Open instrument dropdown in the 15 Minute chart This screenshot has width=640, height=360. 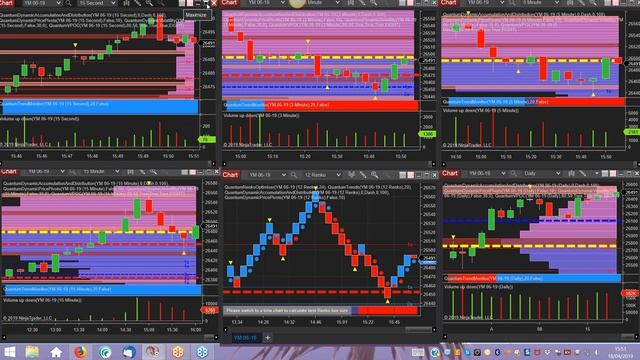[x=46, y=172]
